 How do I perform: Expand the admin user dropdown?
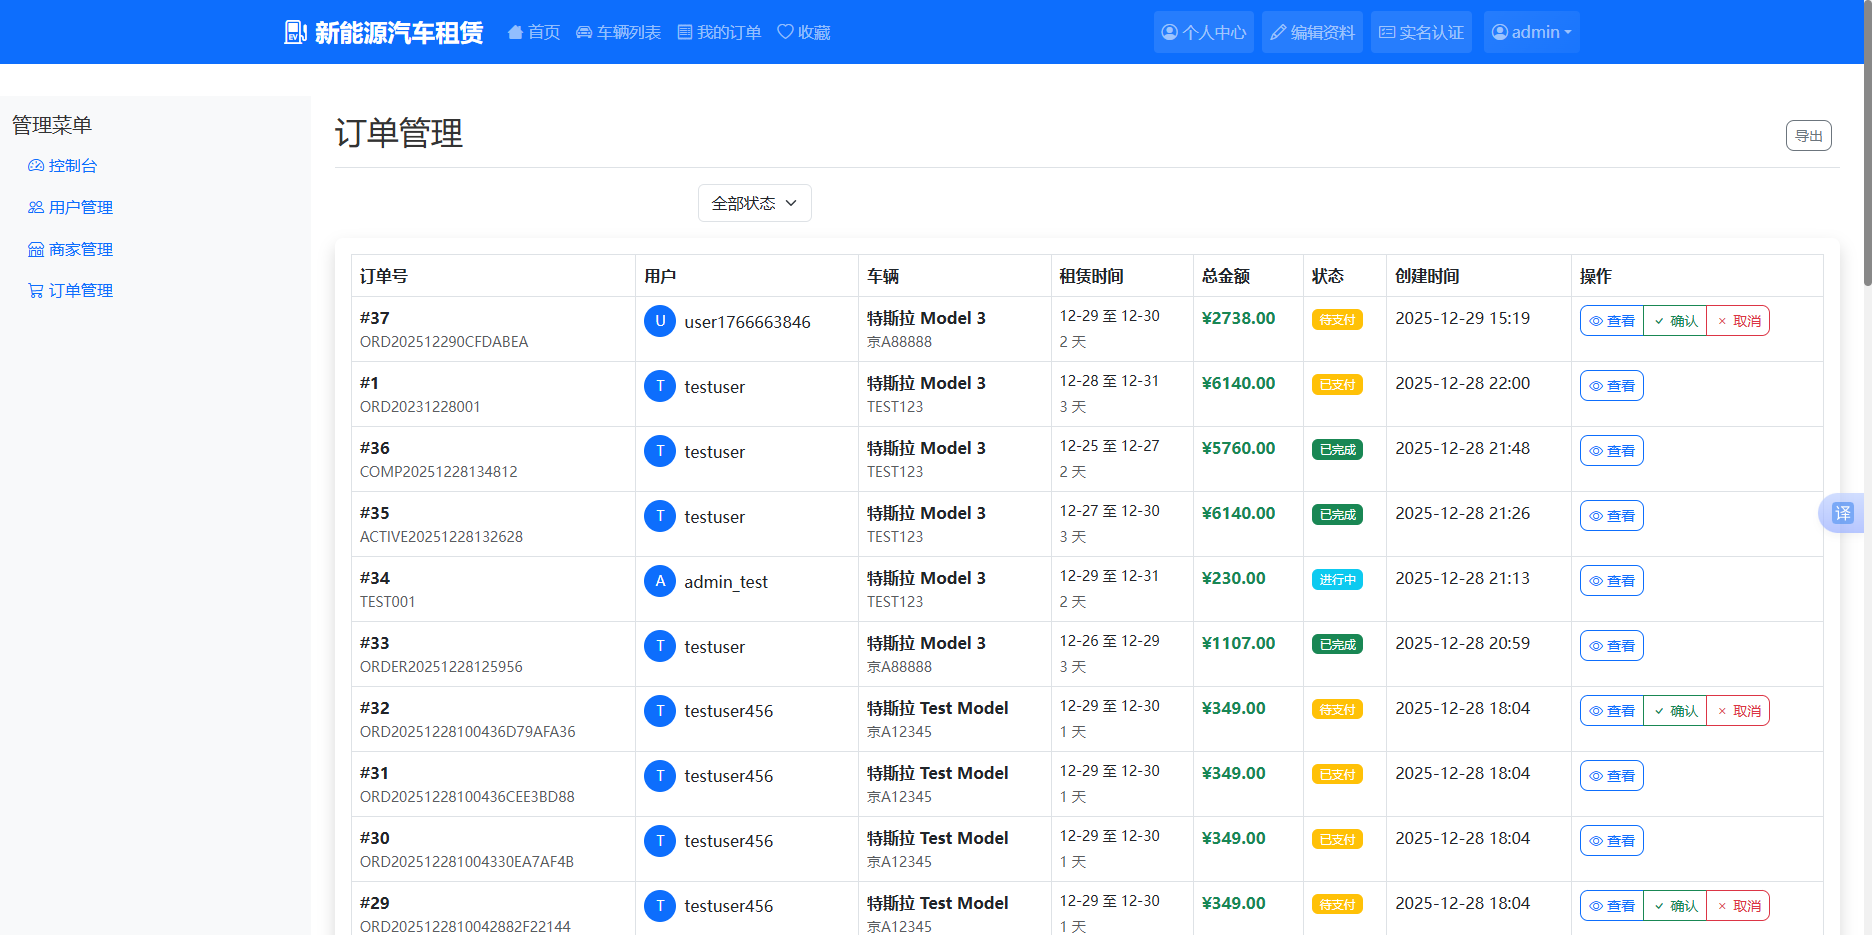(1531, 32)
